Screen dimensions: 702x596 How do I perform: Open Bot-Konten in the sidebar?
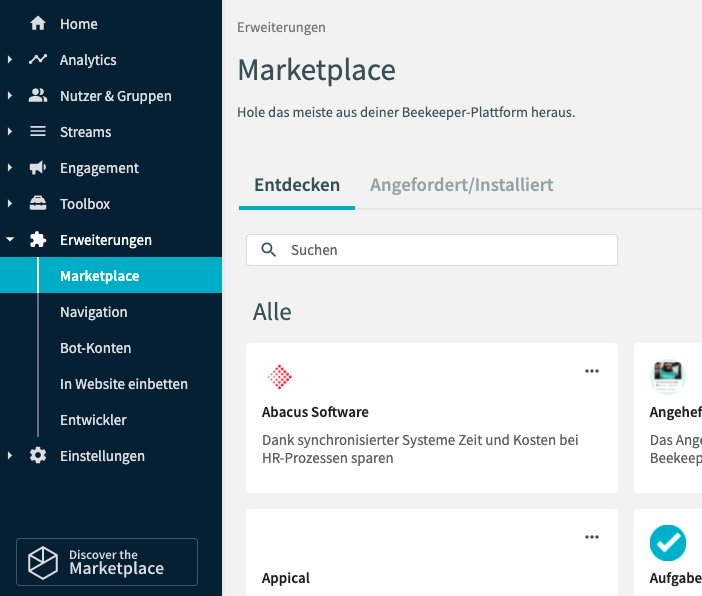click(x=95, y=348)
